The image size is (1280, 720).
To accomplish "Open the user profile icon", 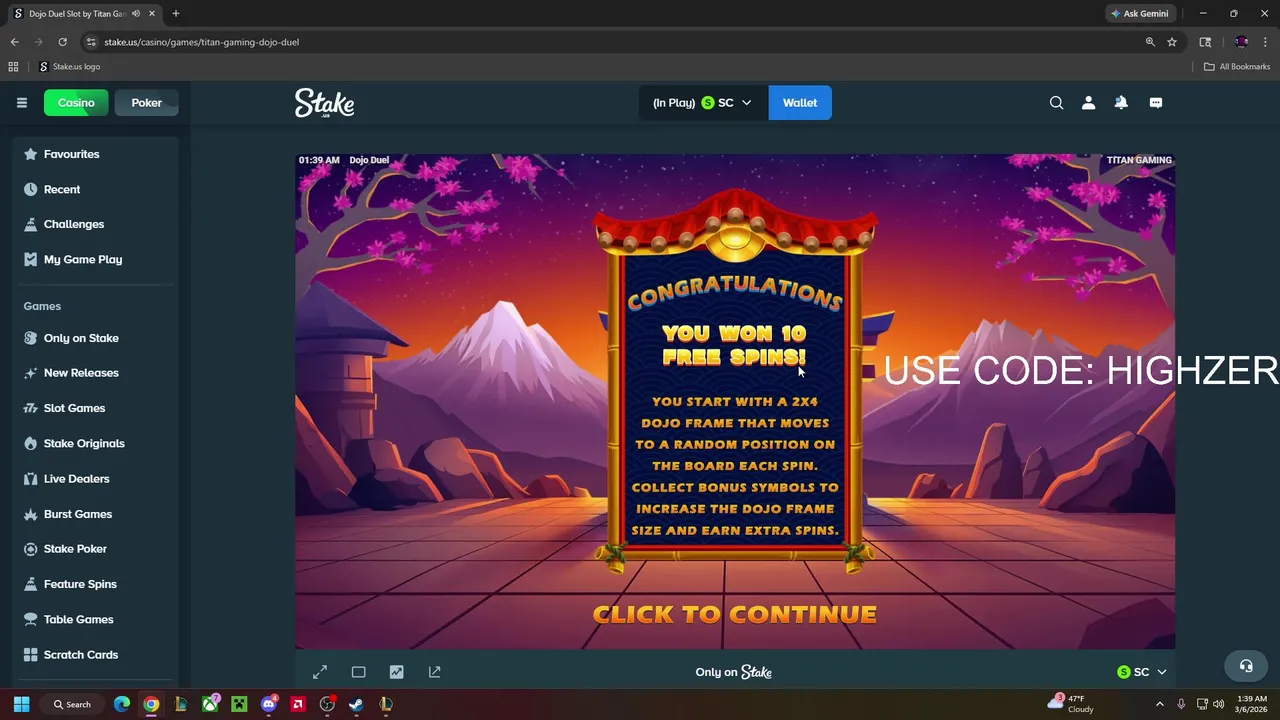I will 1089,103.
